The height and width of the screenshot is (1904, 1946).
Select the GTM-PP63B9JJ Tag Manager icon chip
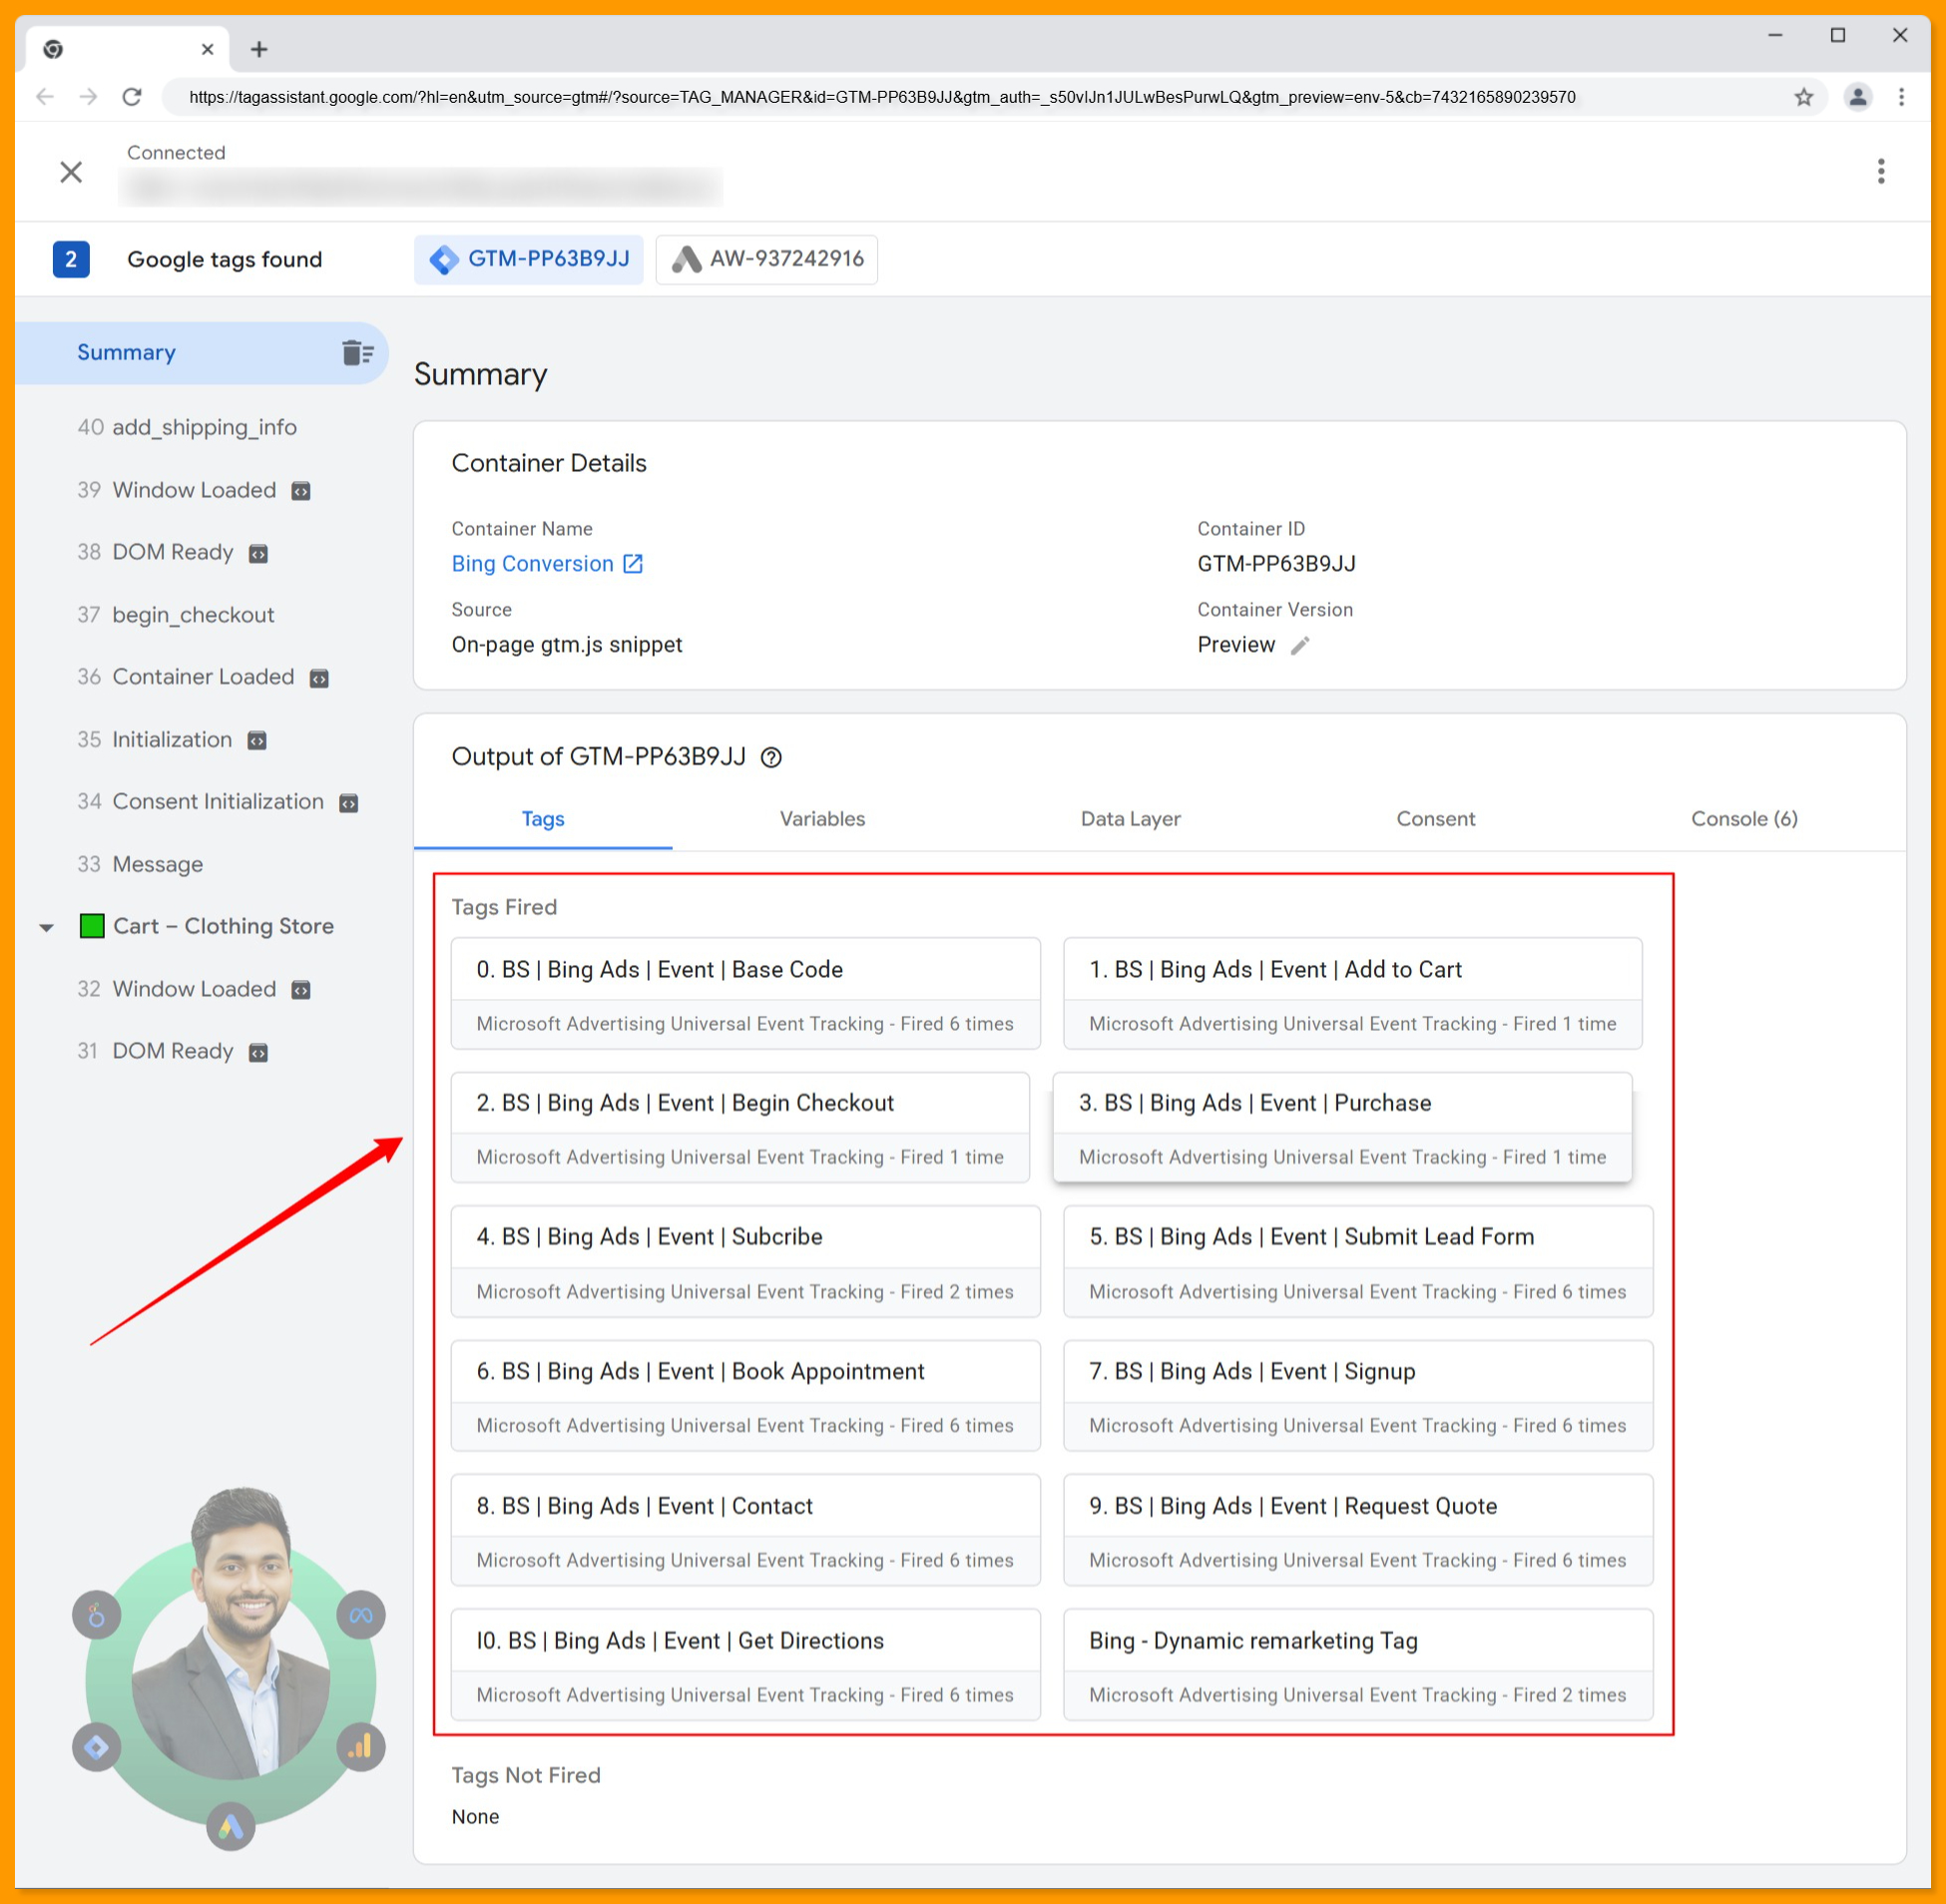click(x=444, y=259)
